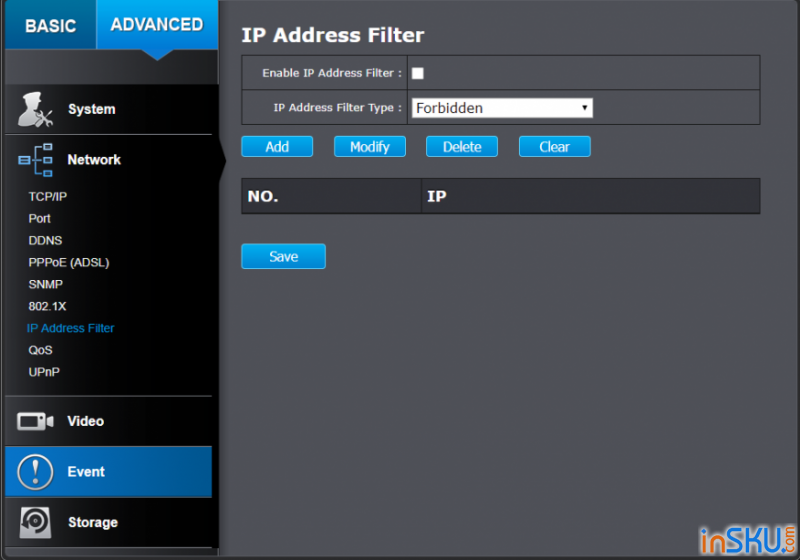
Task: Save the IP filter settings
Action: (x=283, y=257)
